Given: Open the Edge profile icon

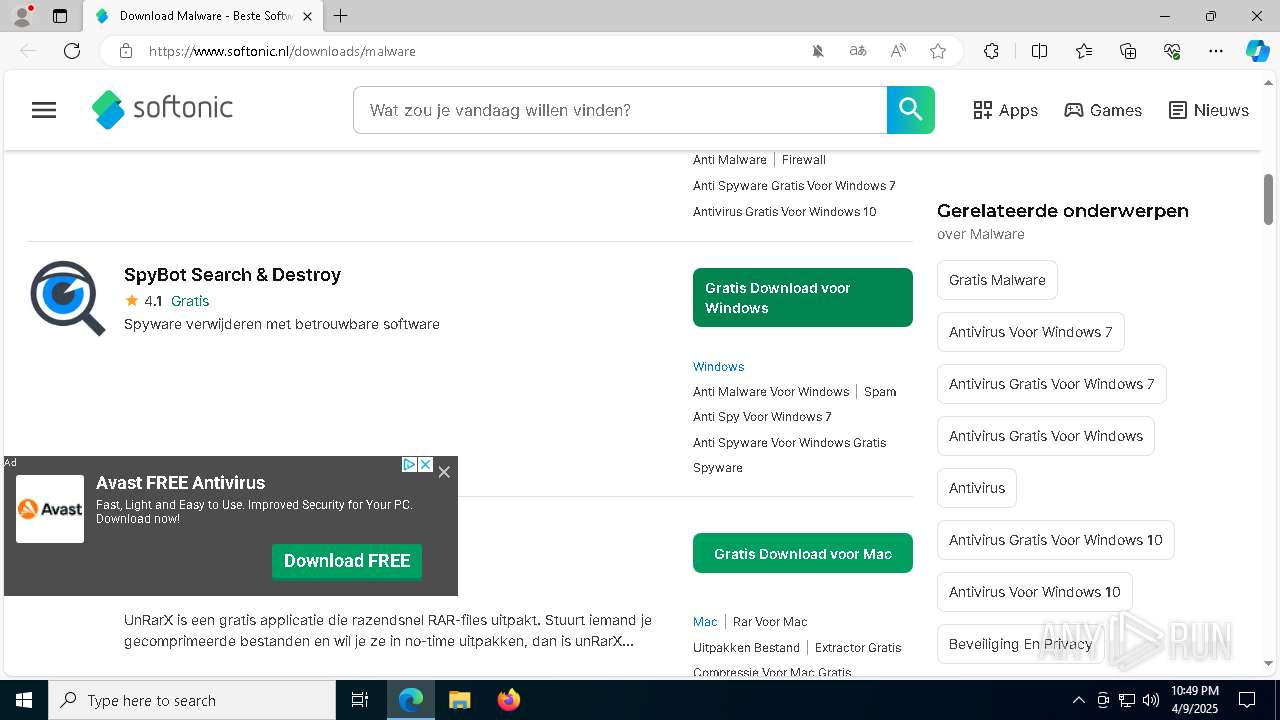Looking at the screenshot, I should pos(21,16).
